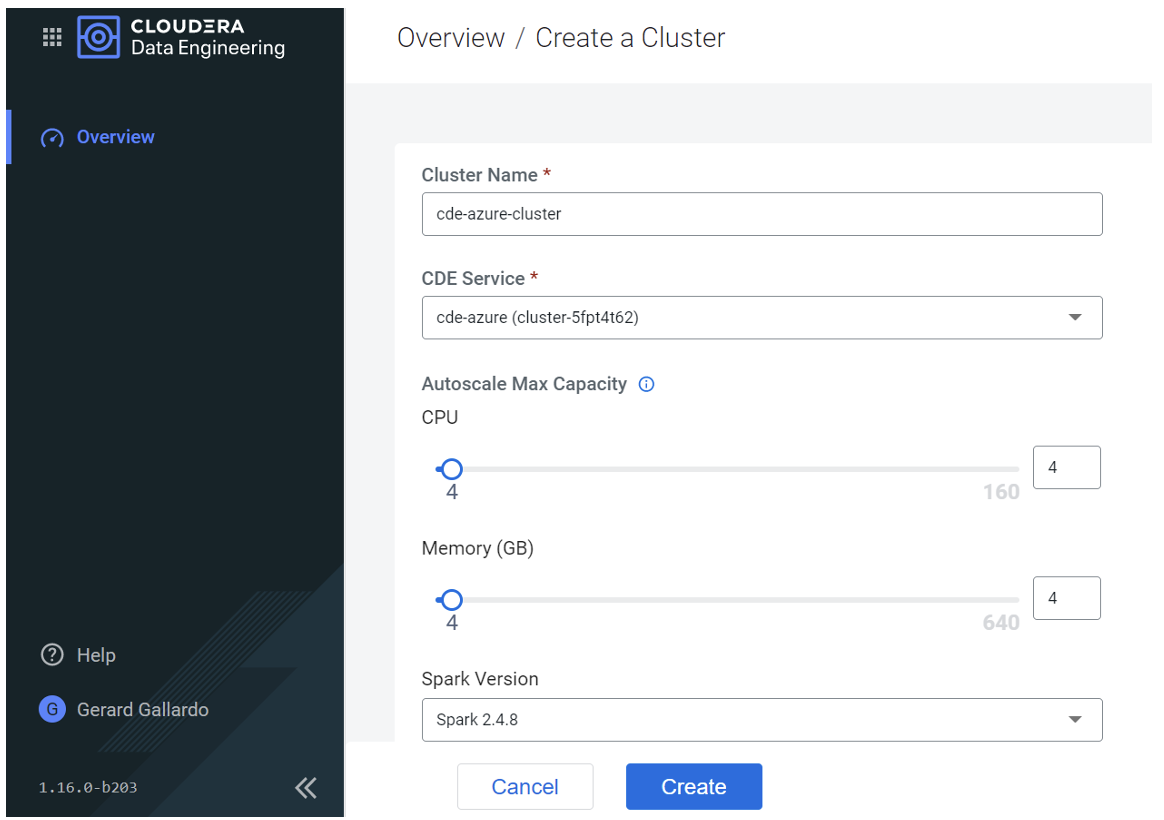Click the CDE Service label

point(473,278)
